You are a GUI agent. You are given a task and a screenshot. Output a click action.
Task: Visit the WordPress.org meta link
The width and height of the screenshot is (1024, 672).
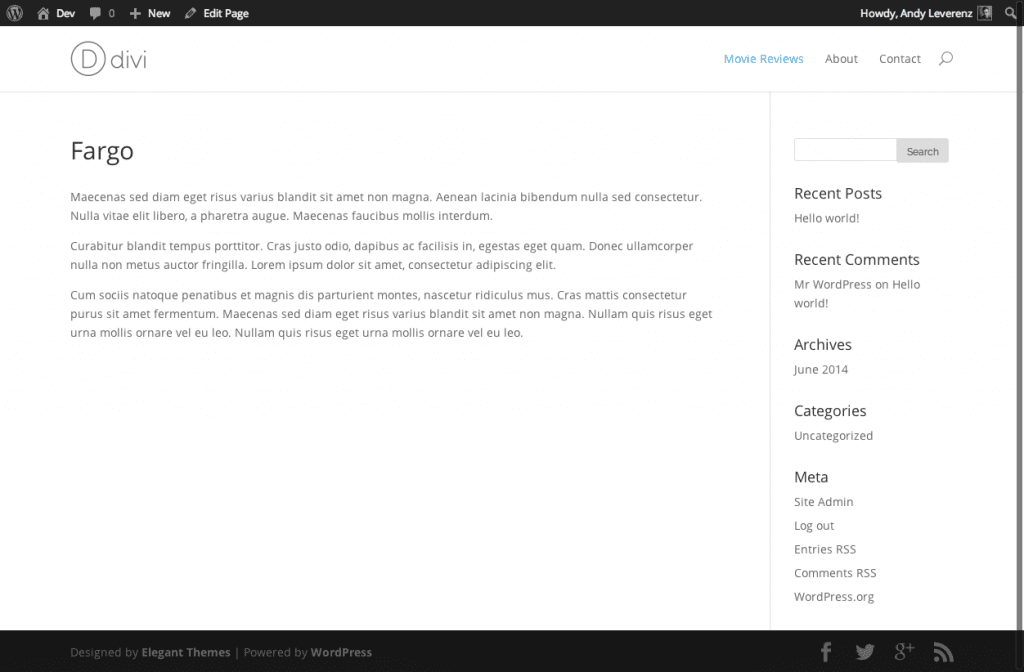coord(834,597)
